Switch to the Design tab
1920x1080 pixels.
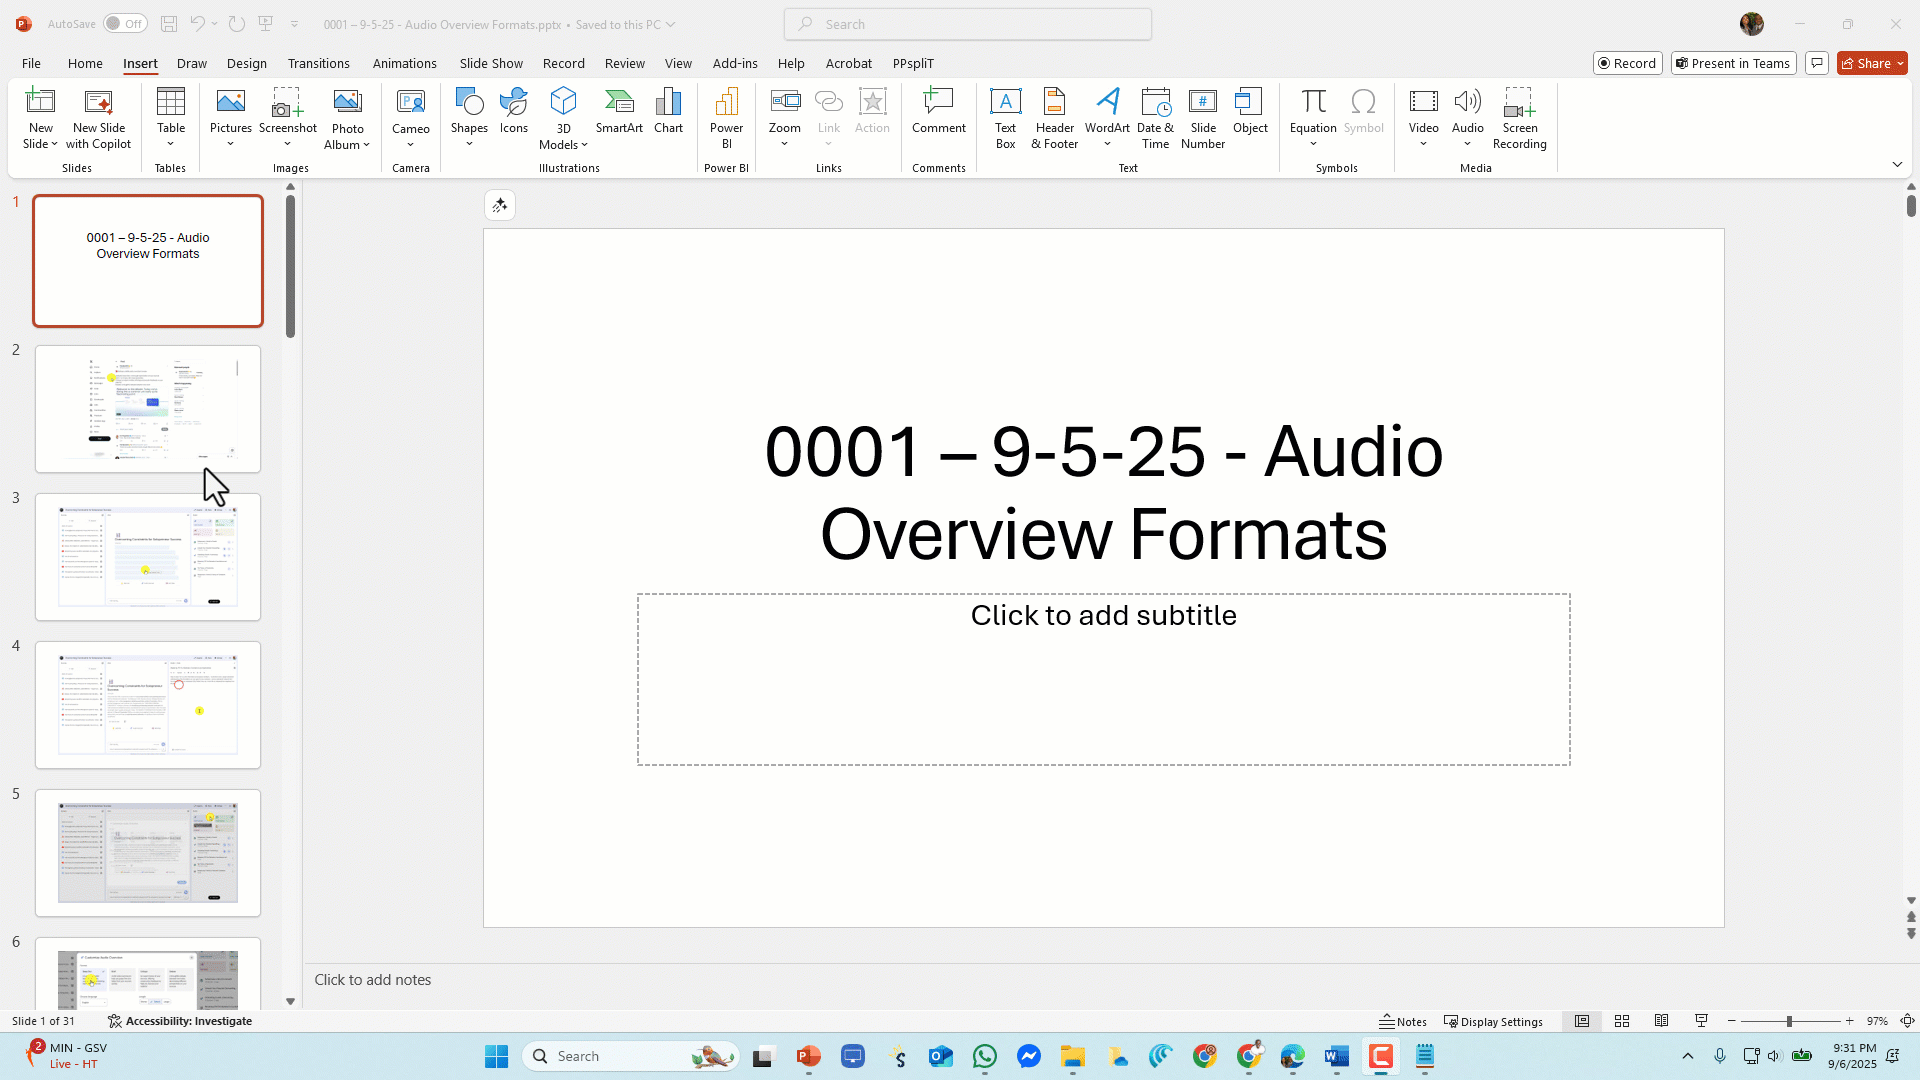246,63
